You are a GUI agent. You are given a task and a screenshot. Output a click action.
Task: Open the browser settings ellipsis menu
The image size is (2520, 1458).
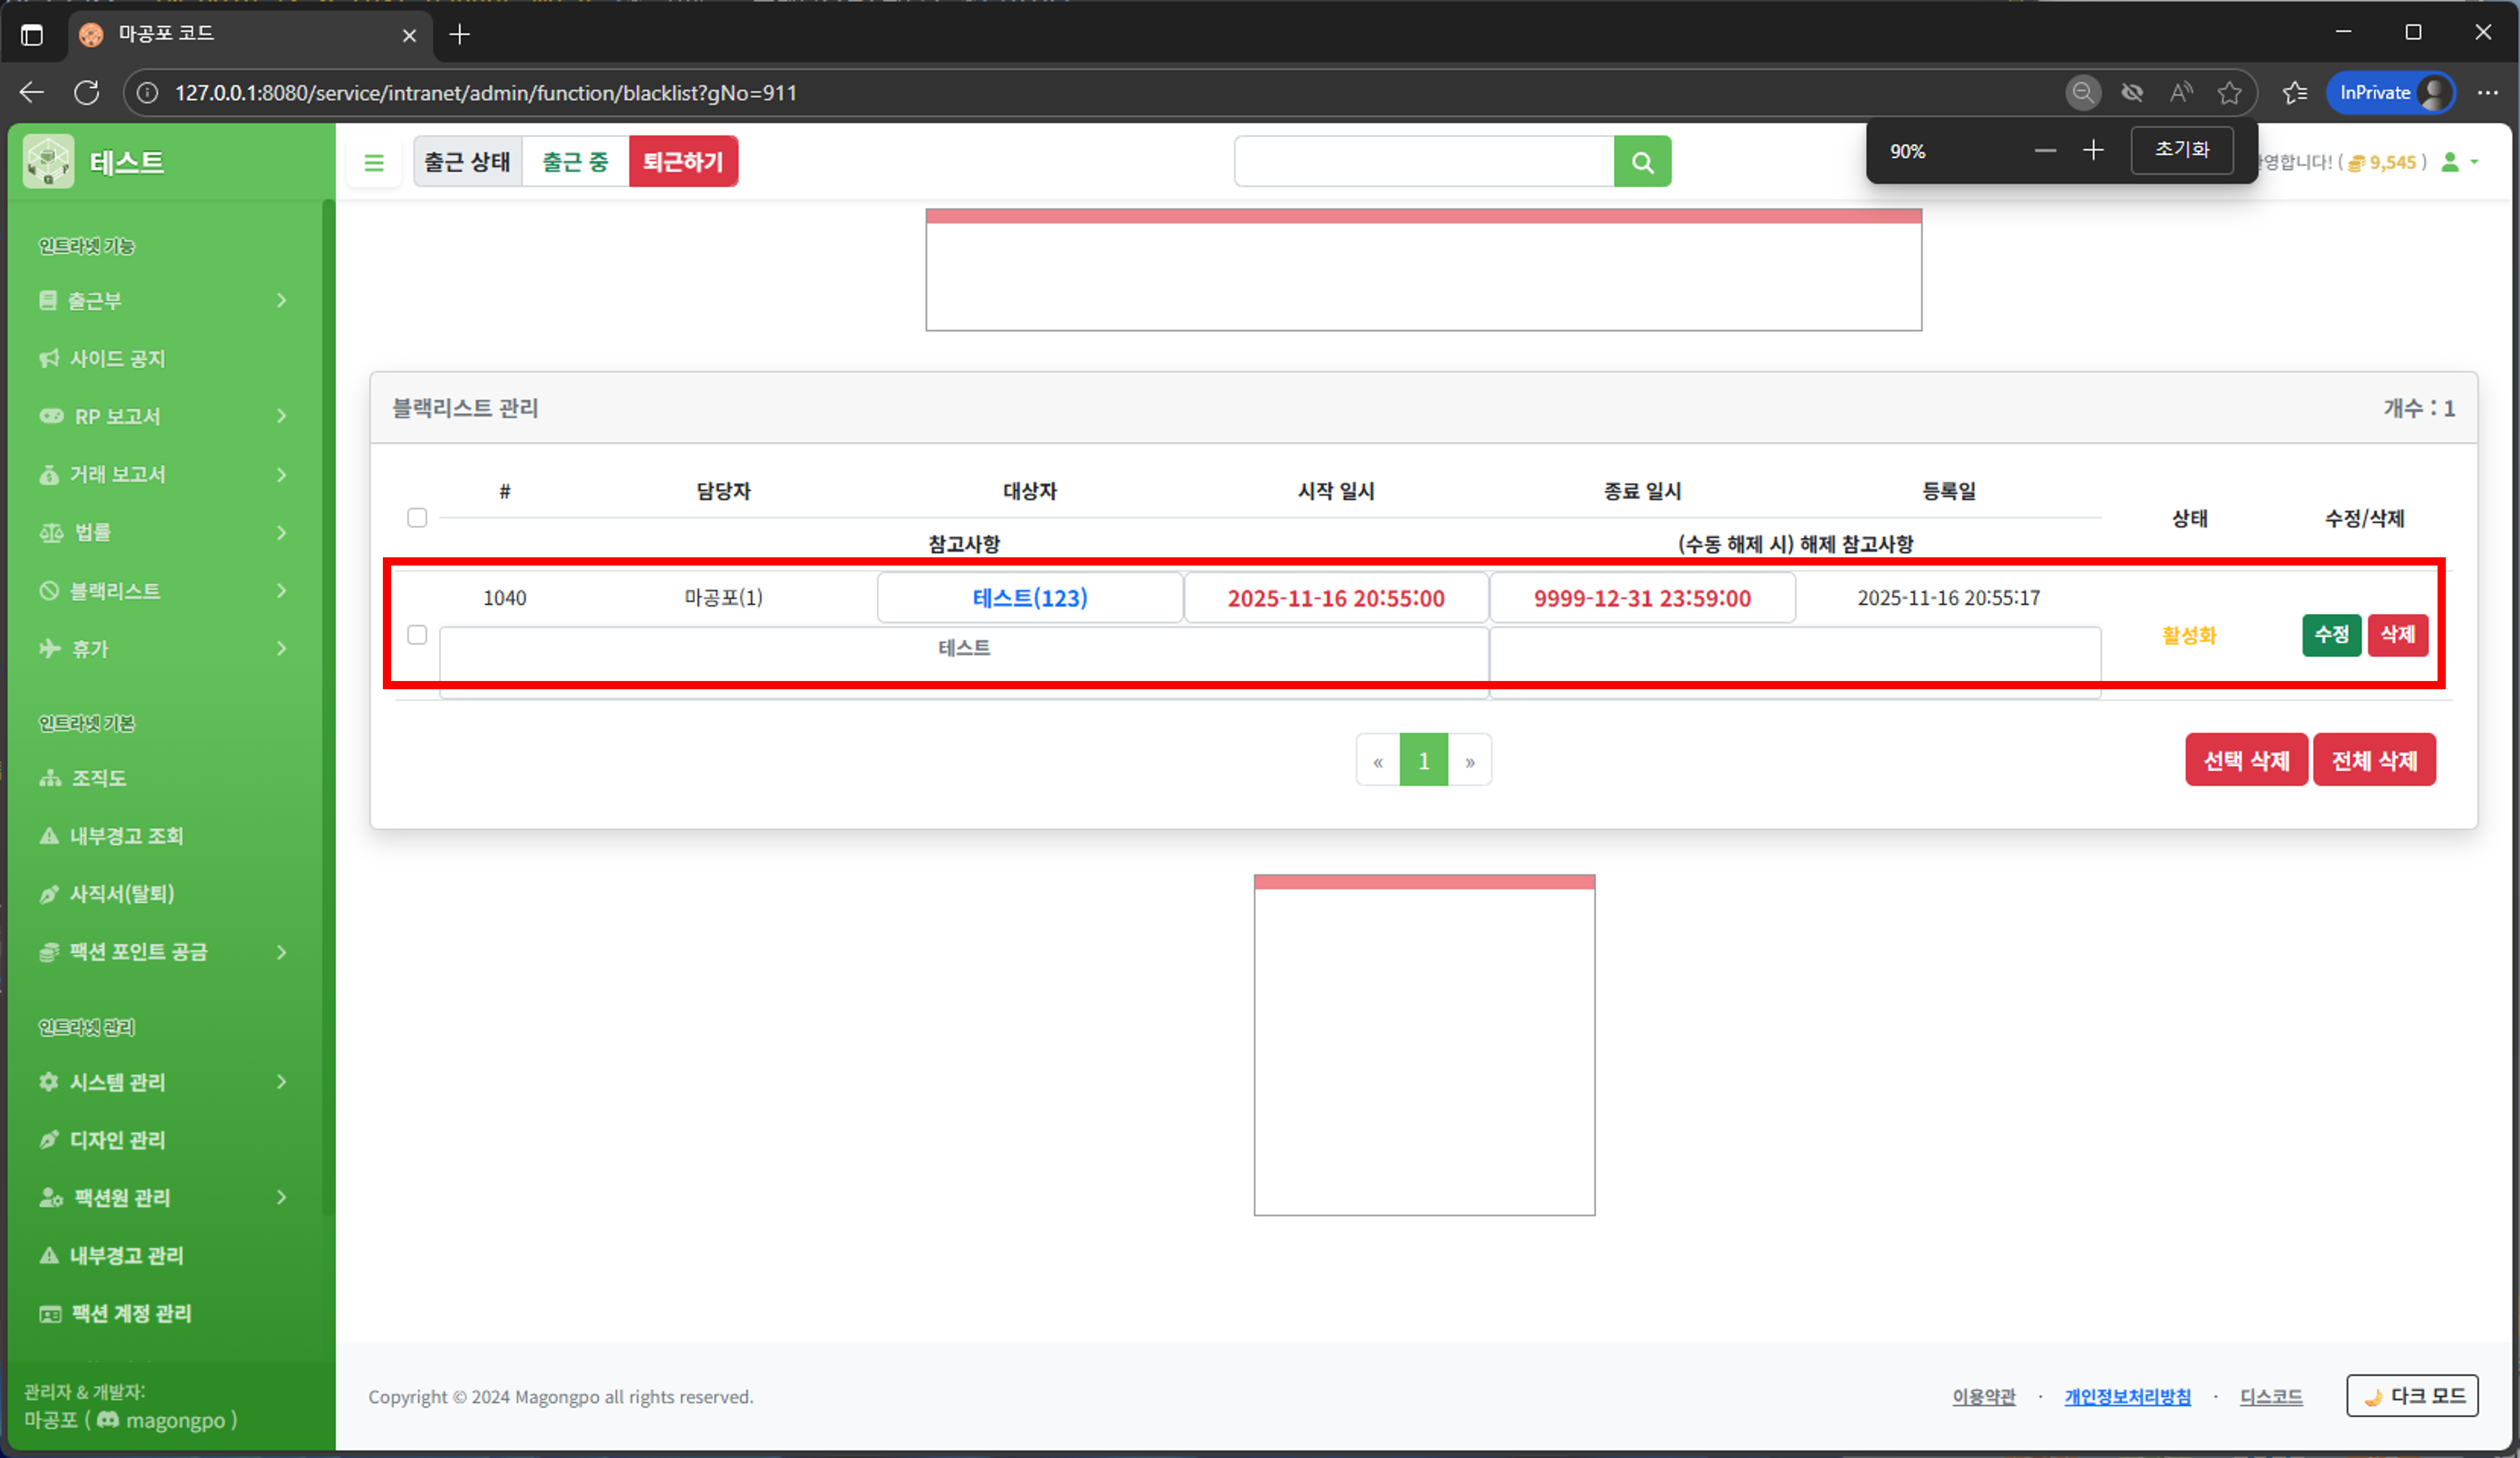tap(2487, 93)
